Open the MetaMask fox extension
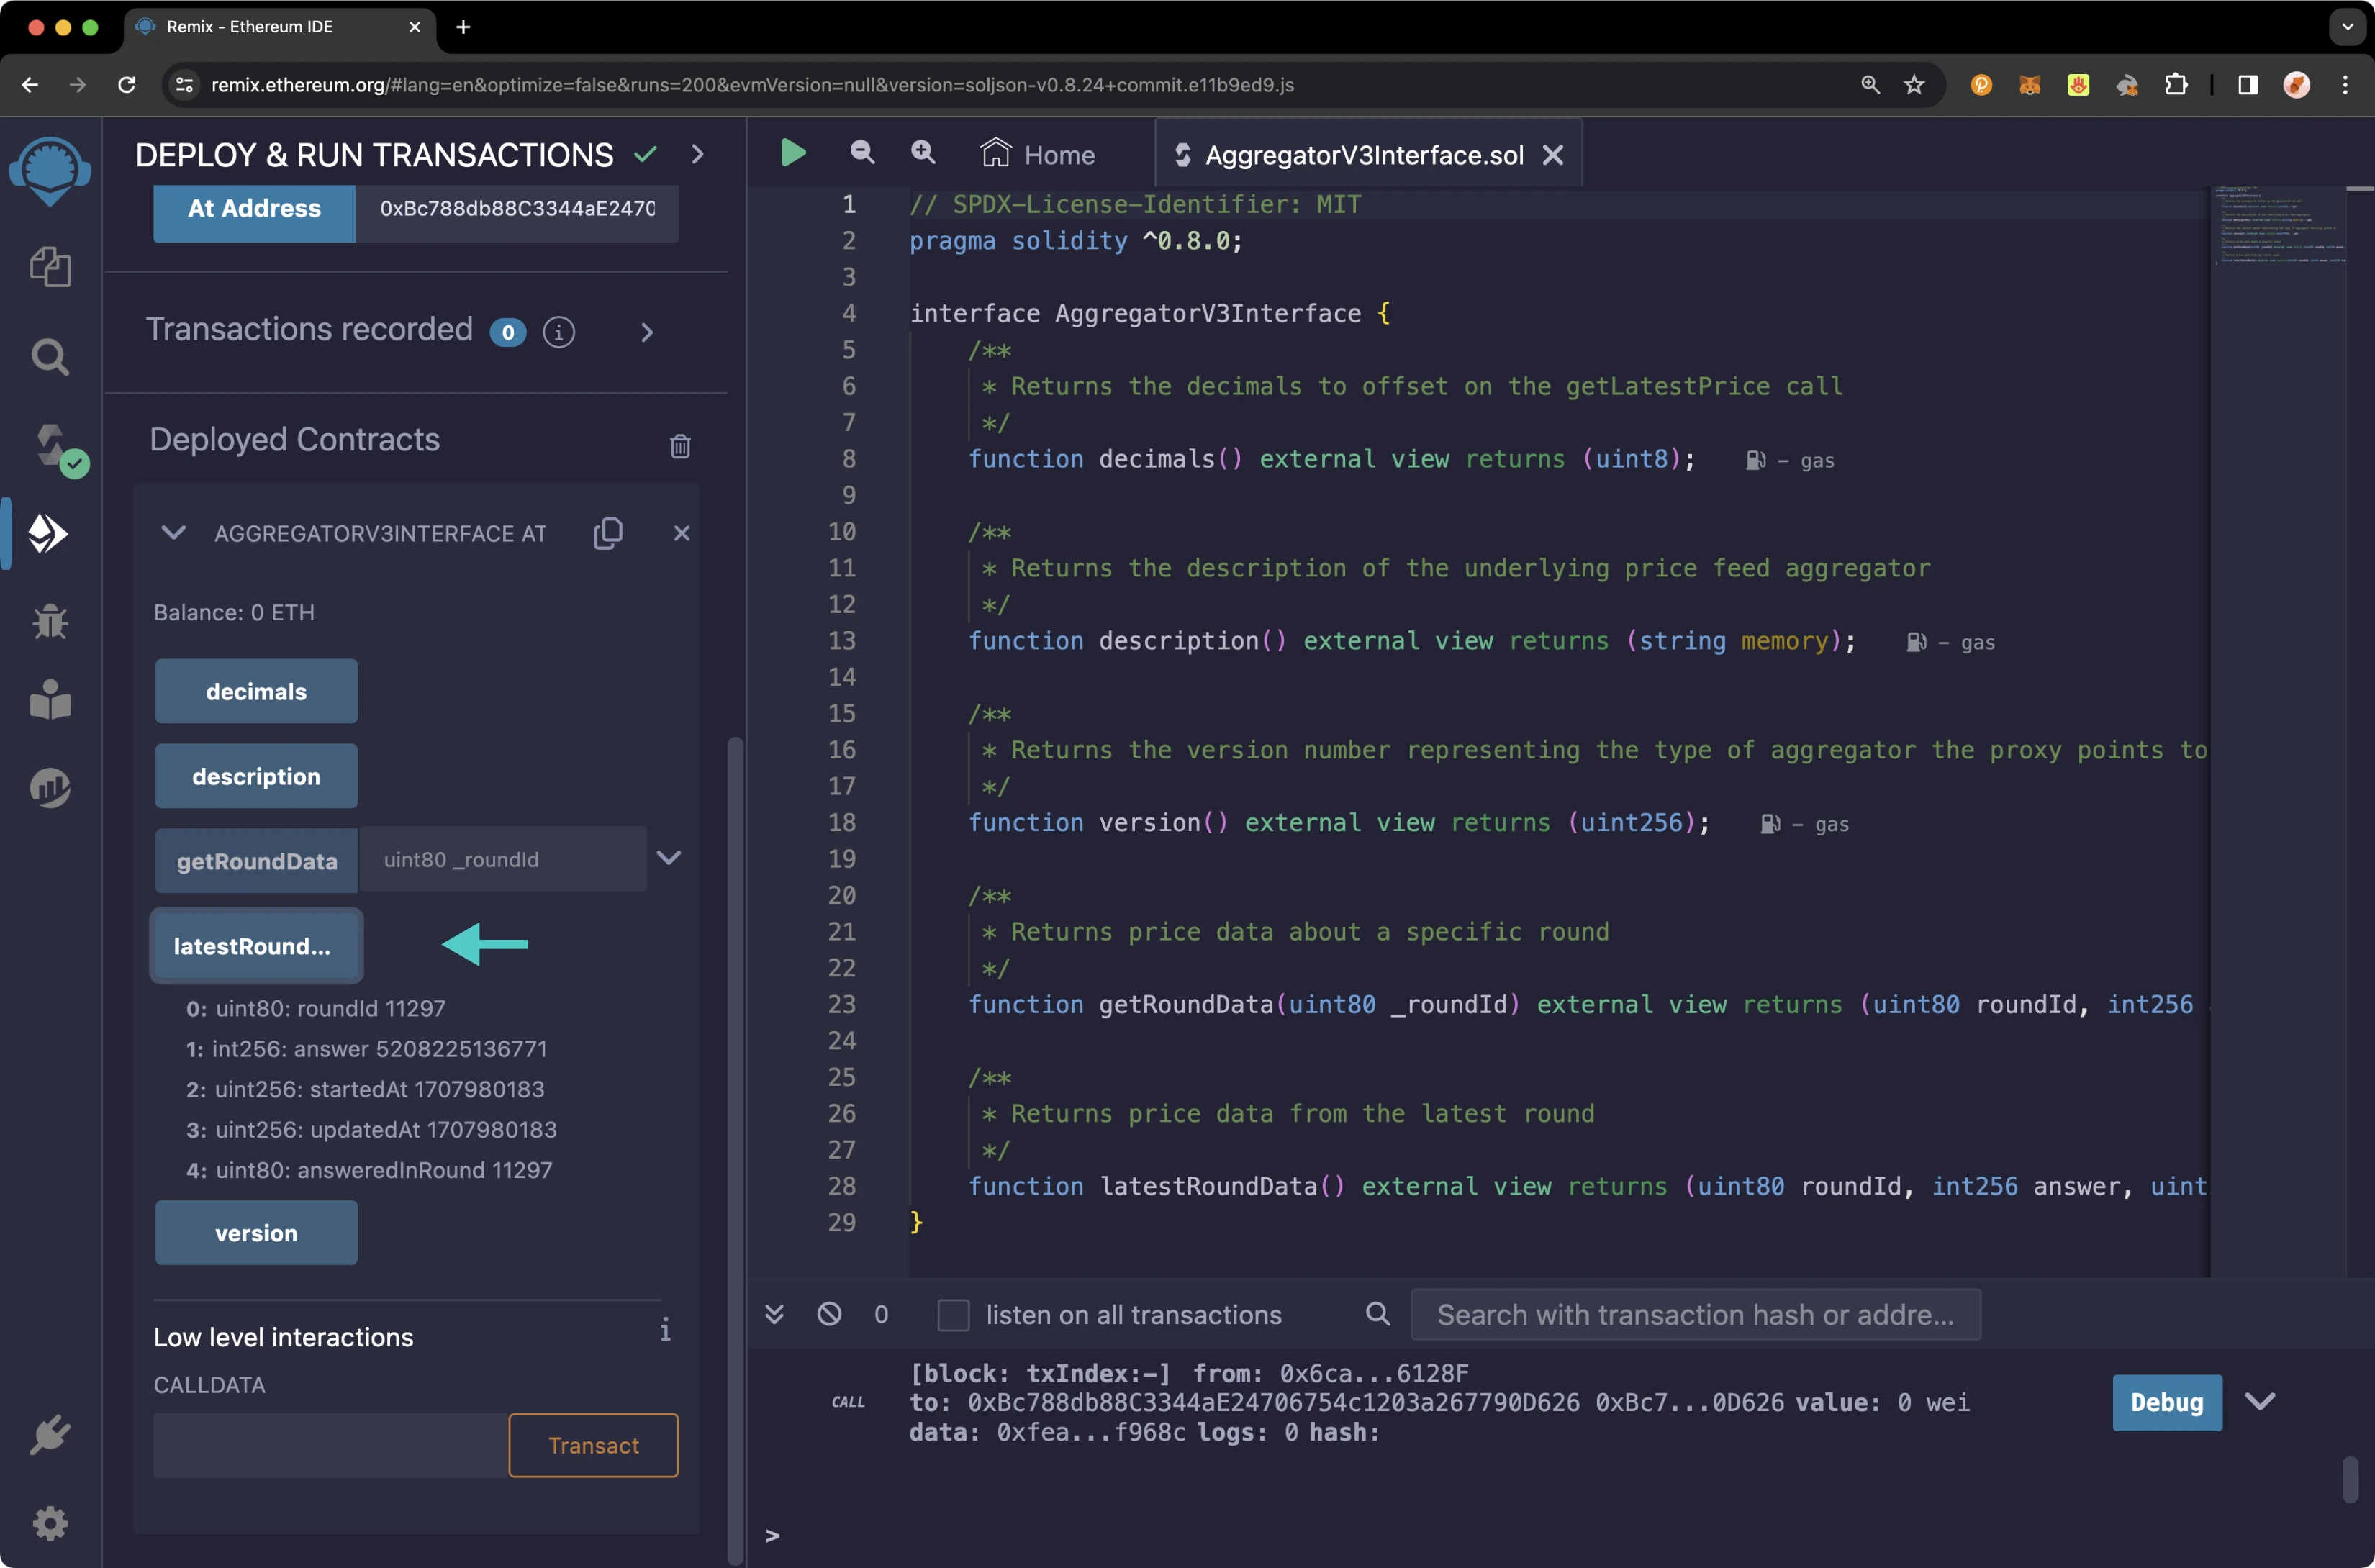 coord(2030,85)
